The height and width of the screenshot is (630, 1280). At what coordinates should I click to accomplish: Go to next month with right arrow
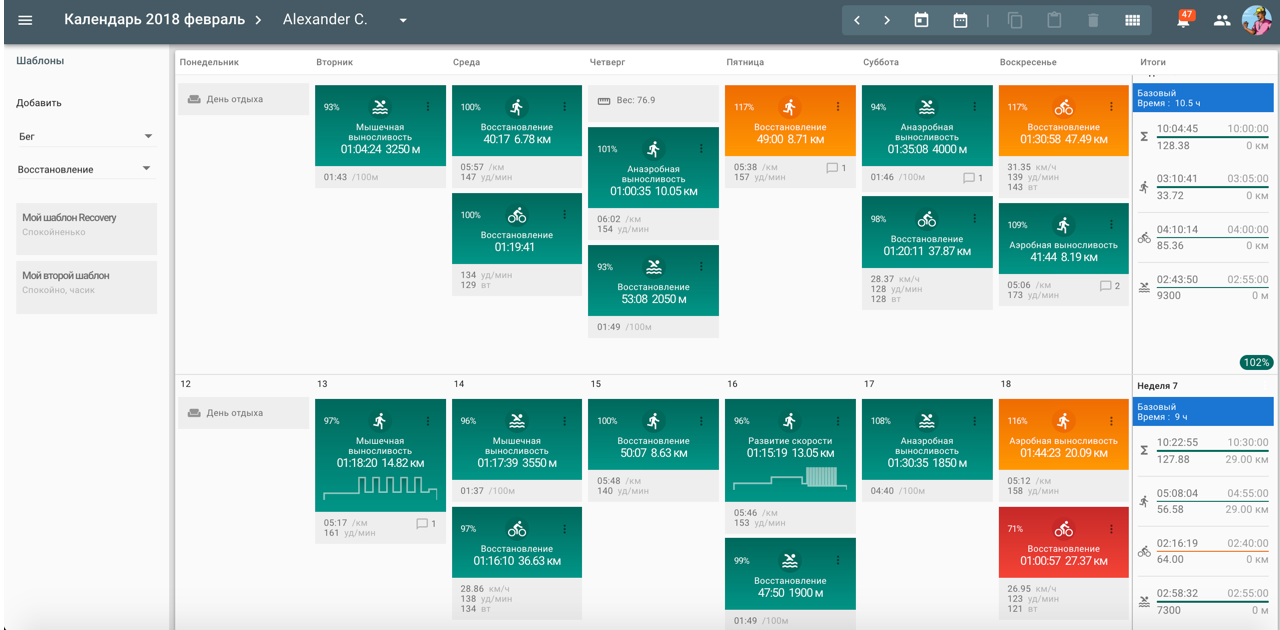[x=887, y=20]
